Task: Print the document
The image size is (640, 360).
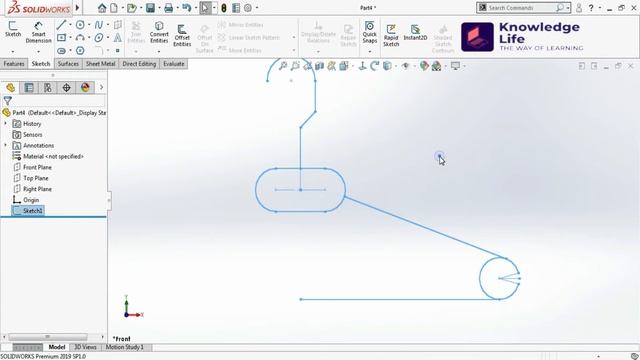Action: pyautogui.click(x=168, y=8)
